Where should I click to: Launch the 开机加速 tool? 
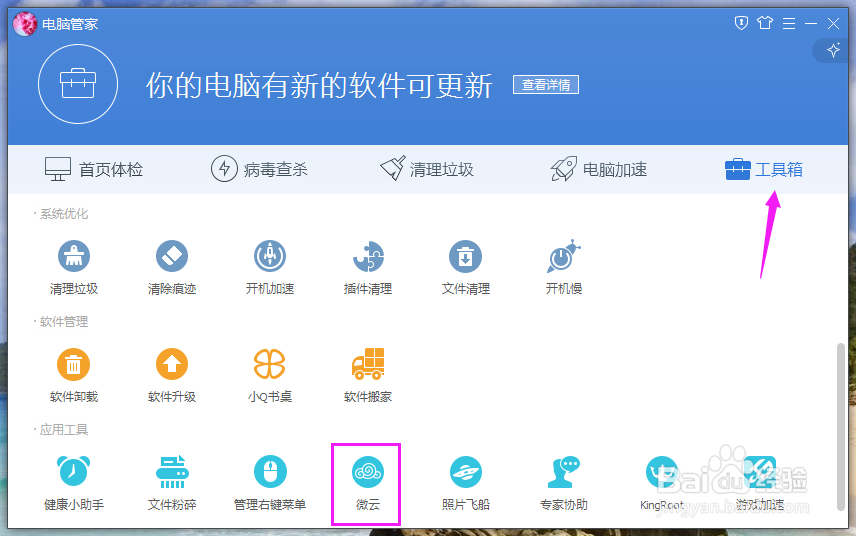270,267
